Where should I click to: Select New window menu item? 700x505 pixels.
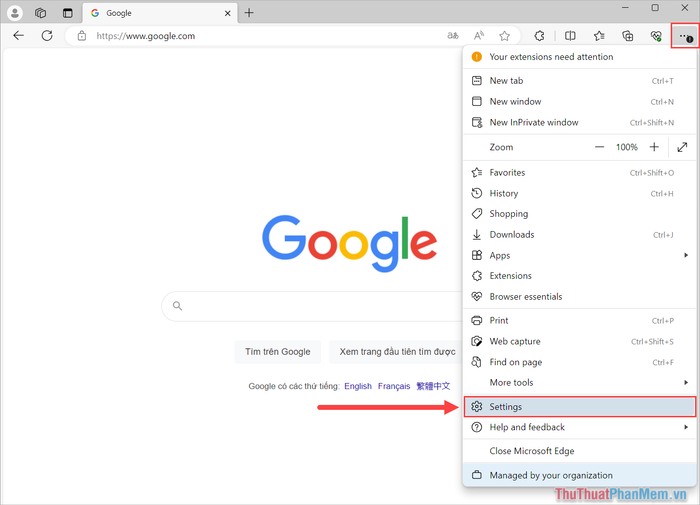[x=579, y=102]
